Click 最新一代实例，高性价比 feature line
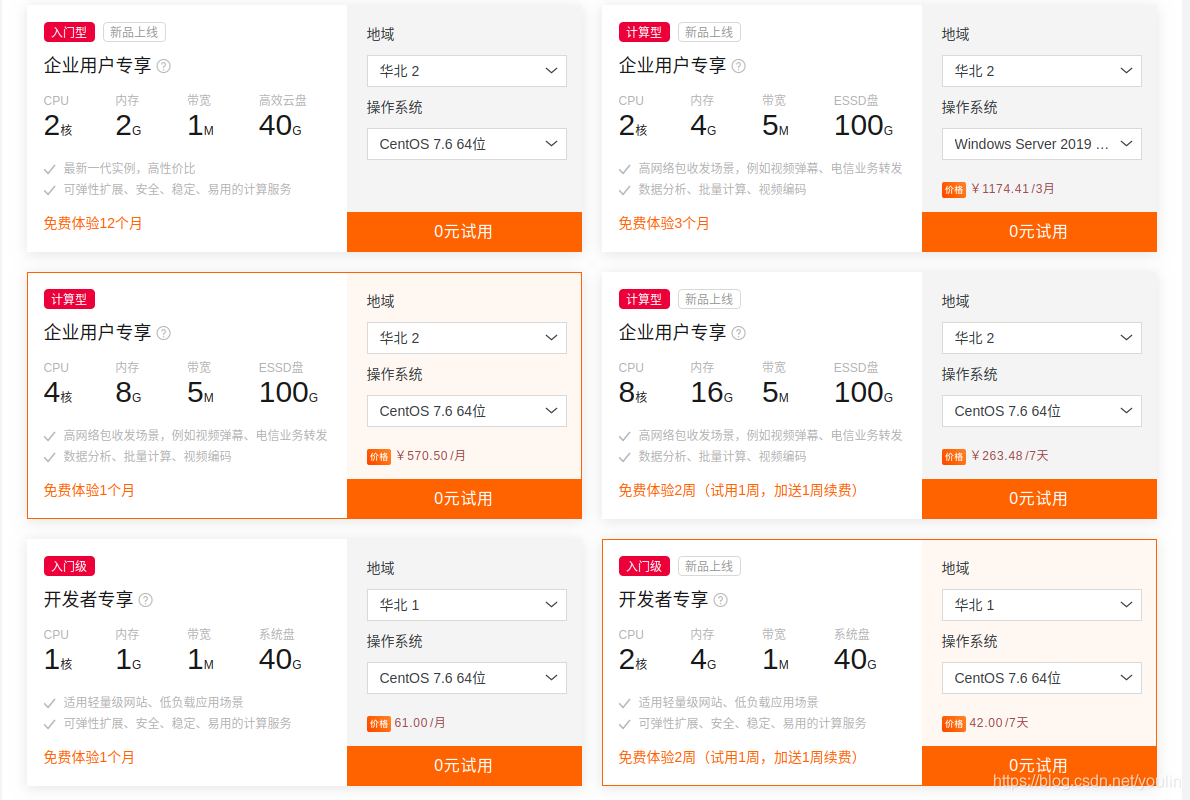The height and width of the screenshot is (800, 1190). pyautogui.click(x=129, y=169)
